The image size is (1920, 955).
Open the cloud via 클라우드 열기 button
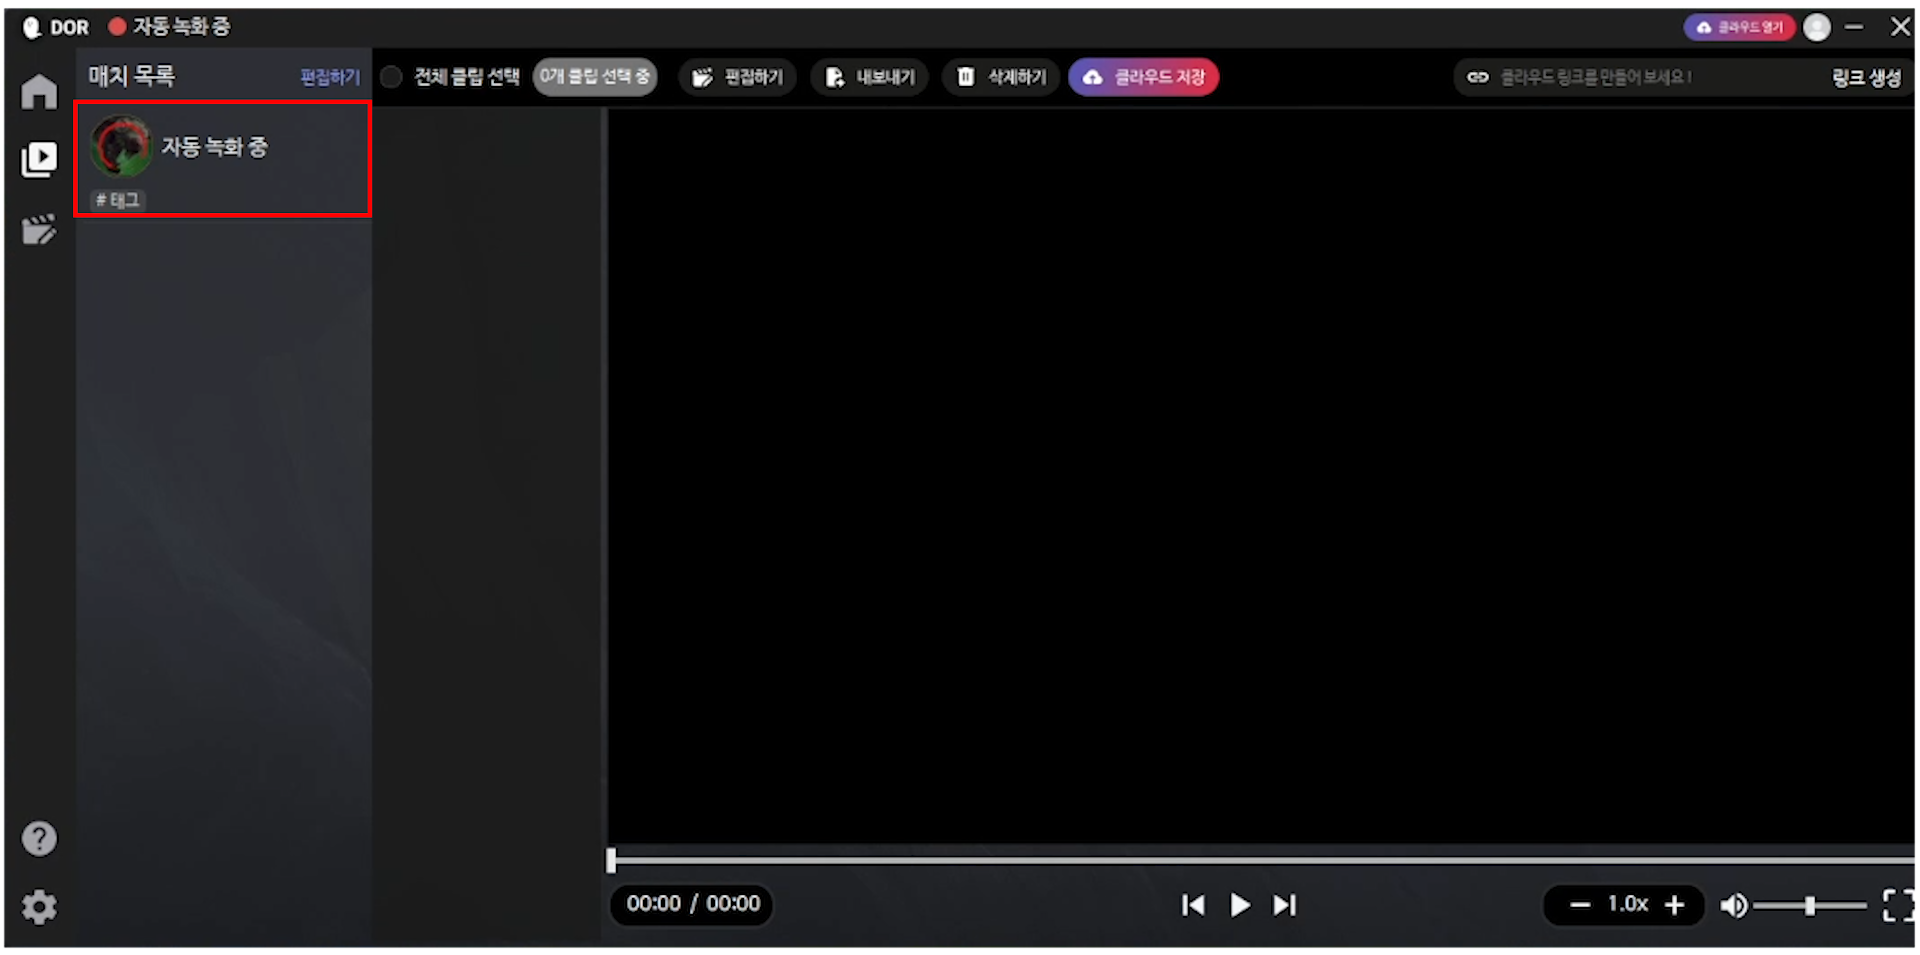1739,27
